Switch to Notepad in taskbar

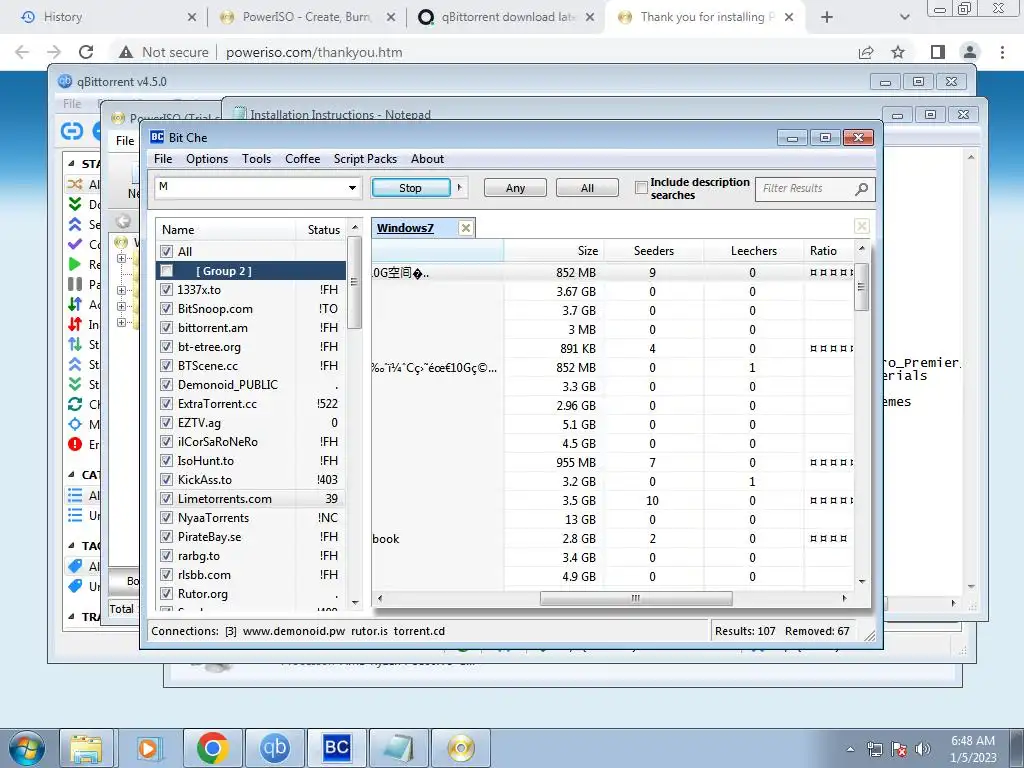tap(398, 748)
